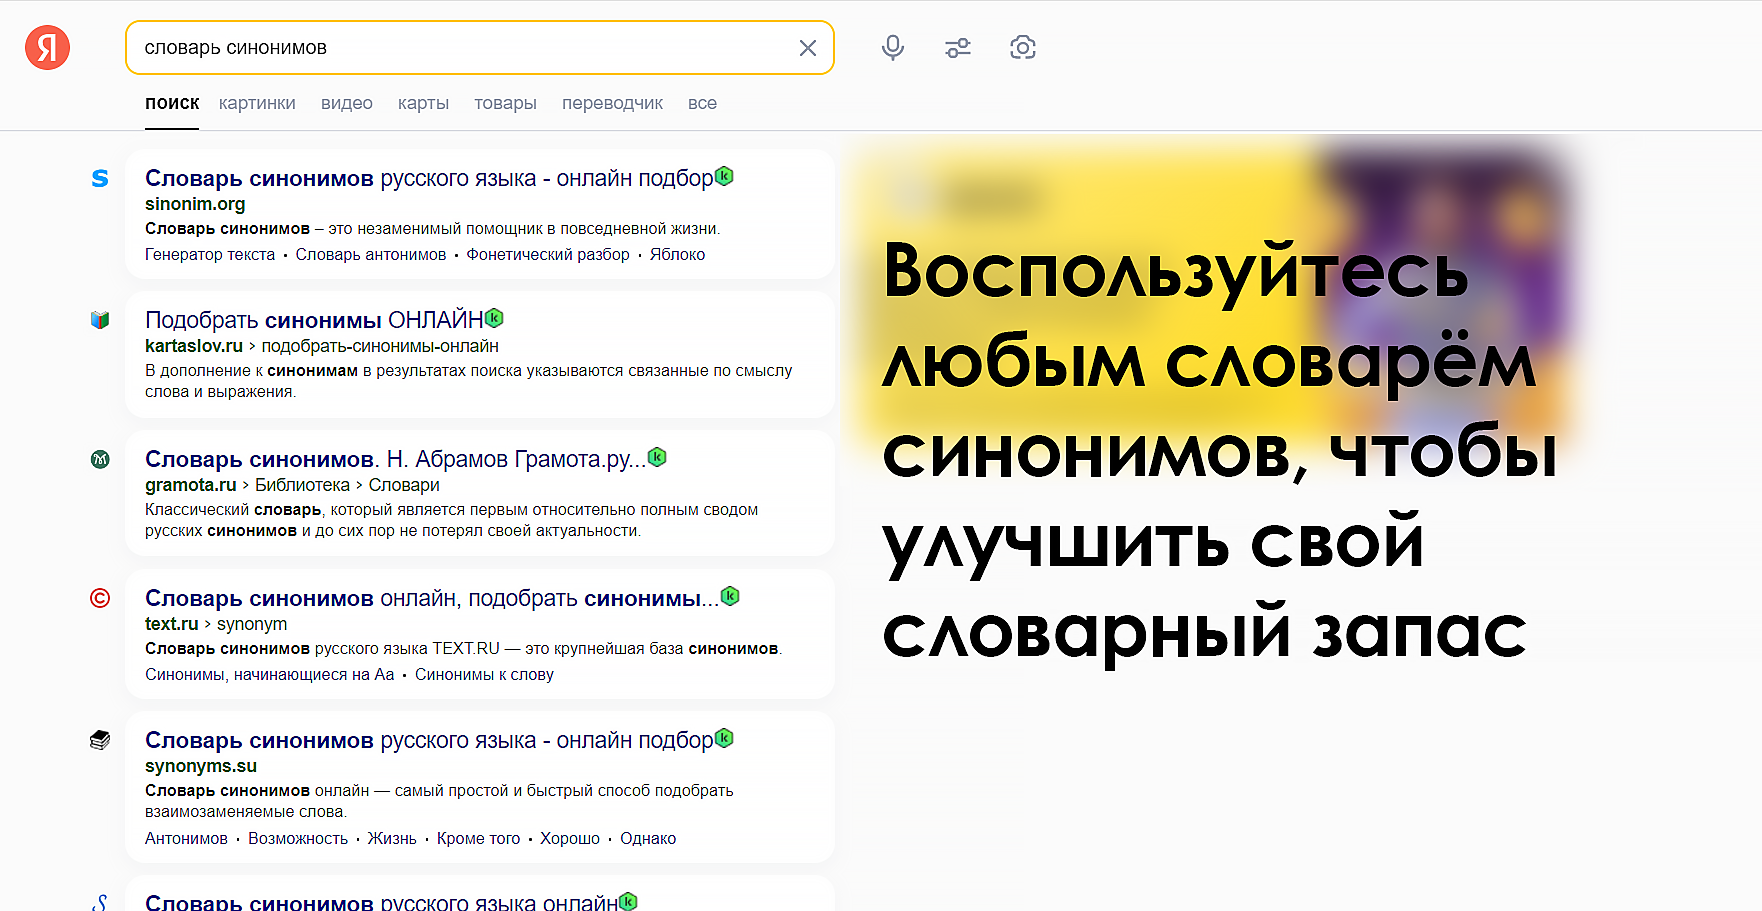Open the товары tab
The image size is (1762, 911).
505,103
